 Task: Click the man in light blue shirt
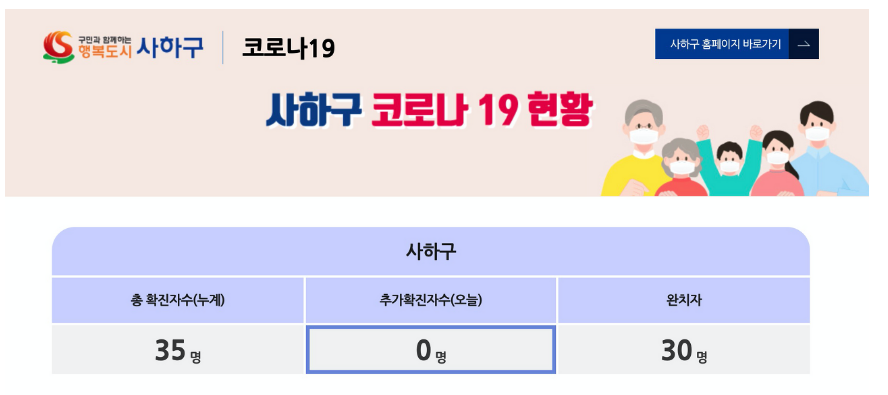pos(827,149)
